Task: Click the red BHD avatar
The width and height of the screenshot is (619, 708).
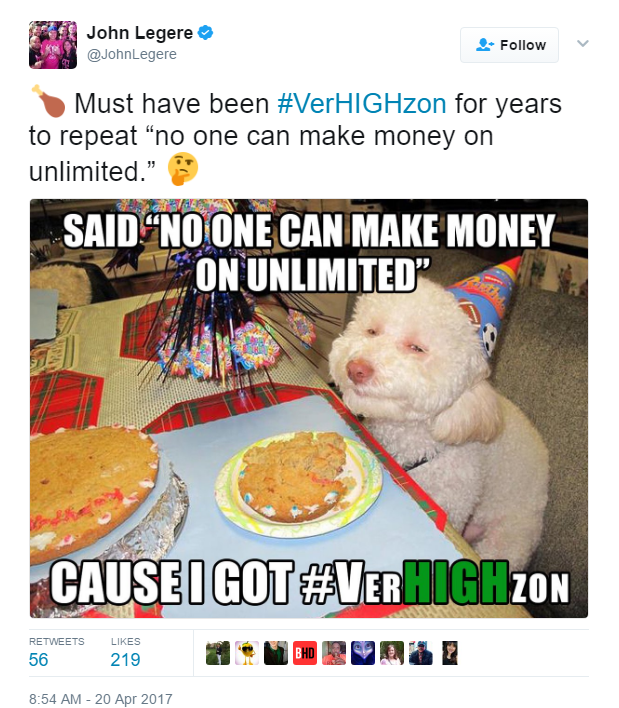Action: coord(305,653)
